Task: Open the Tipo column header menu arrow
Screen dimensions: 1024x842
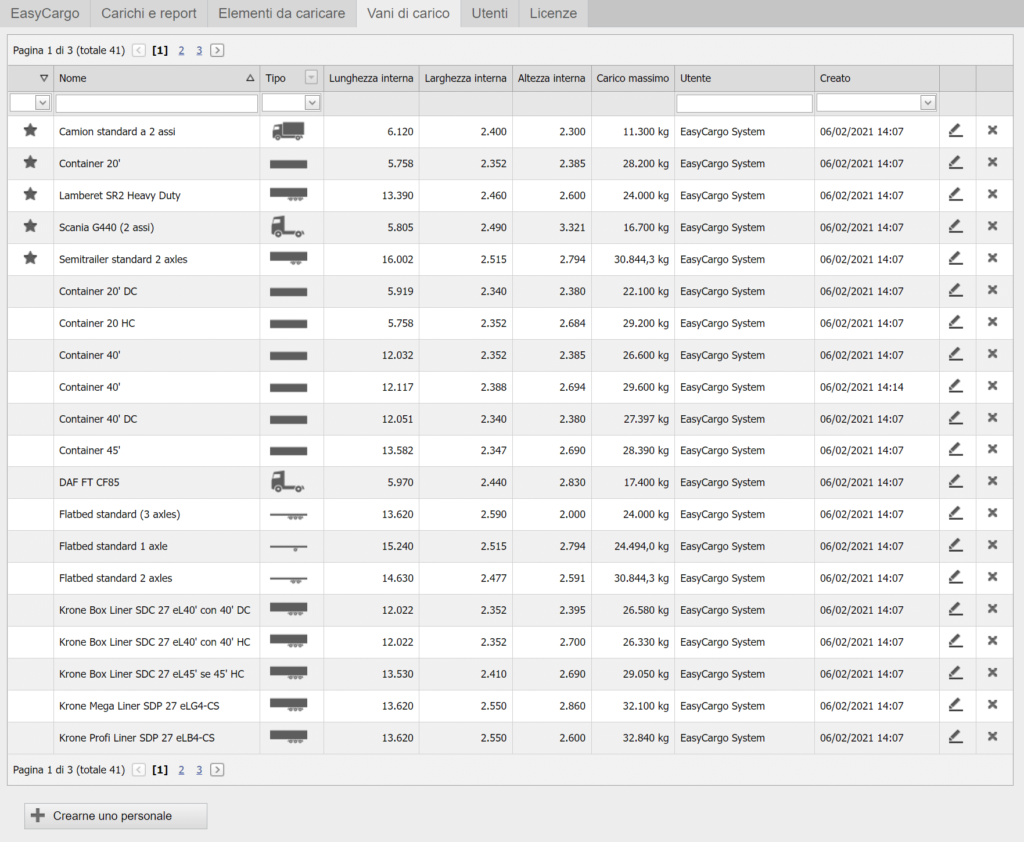Action: pos(312,78)
